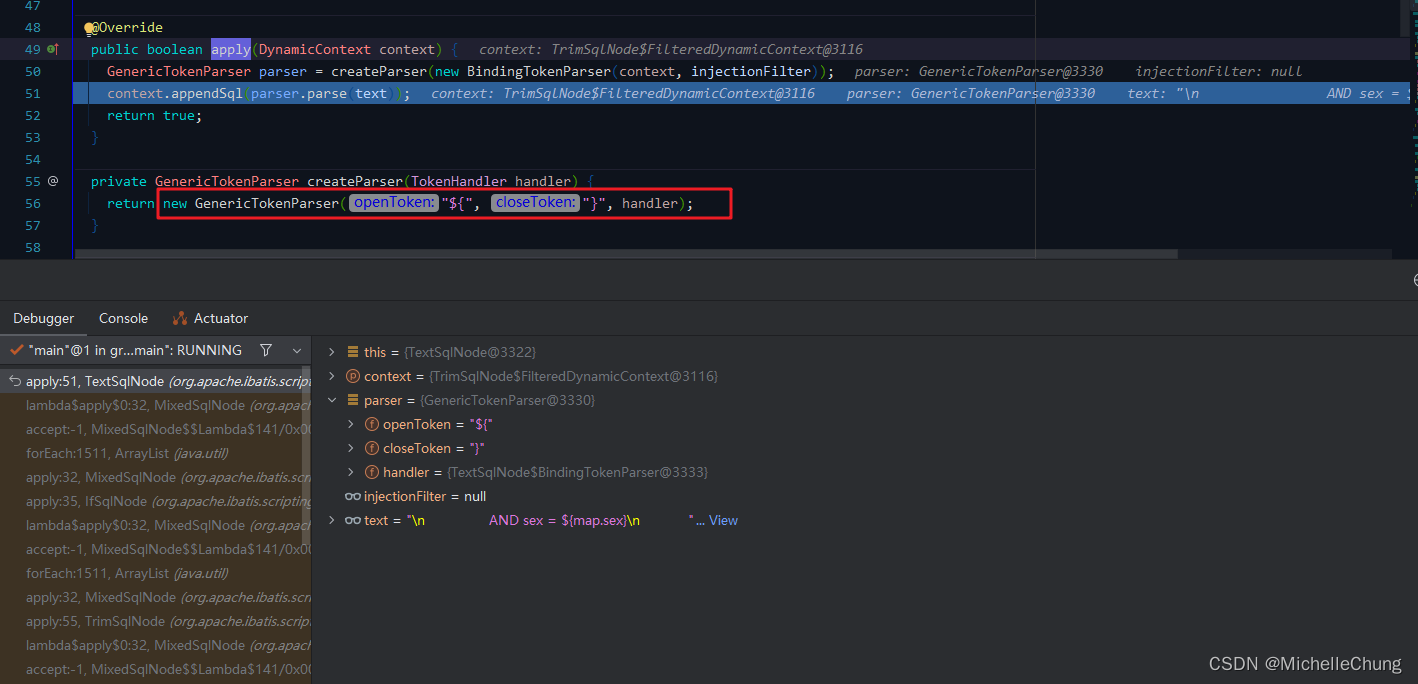
Task: Click the highlighted 'apply' method name on line 49
Action: [230, 49]
